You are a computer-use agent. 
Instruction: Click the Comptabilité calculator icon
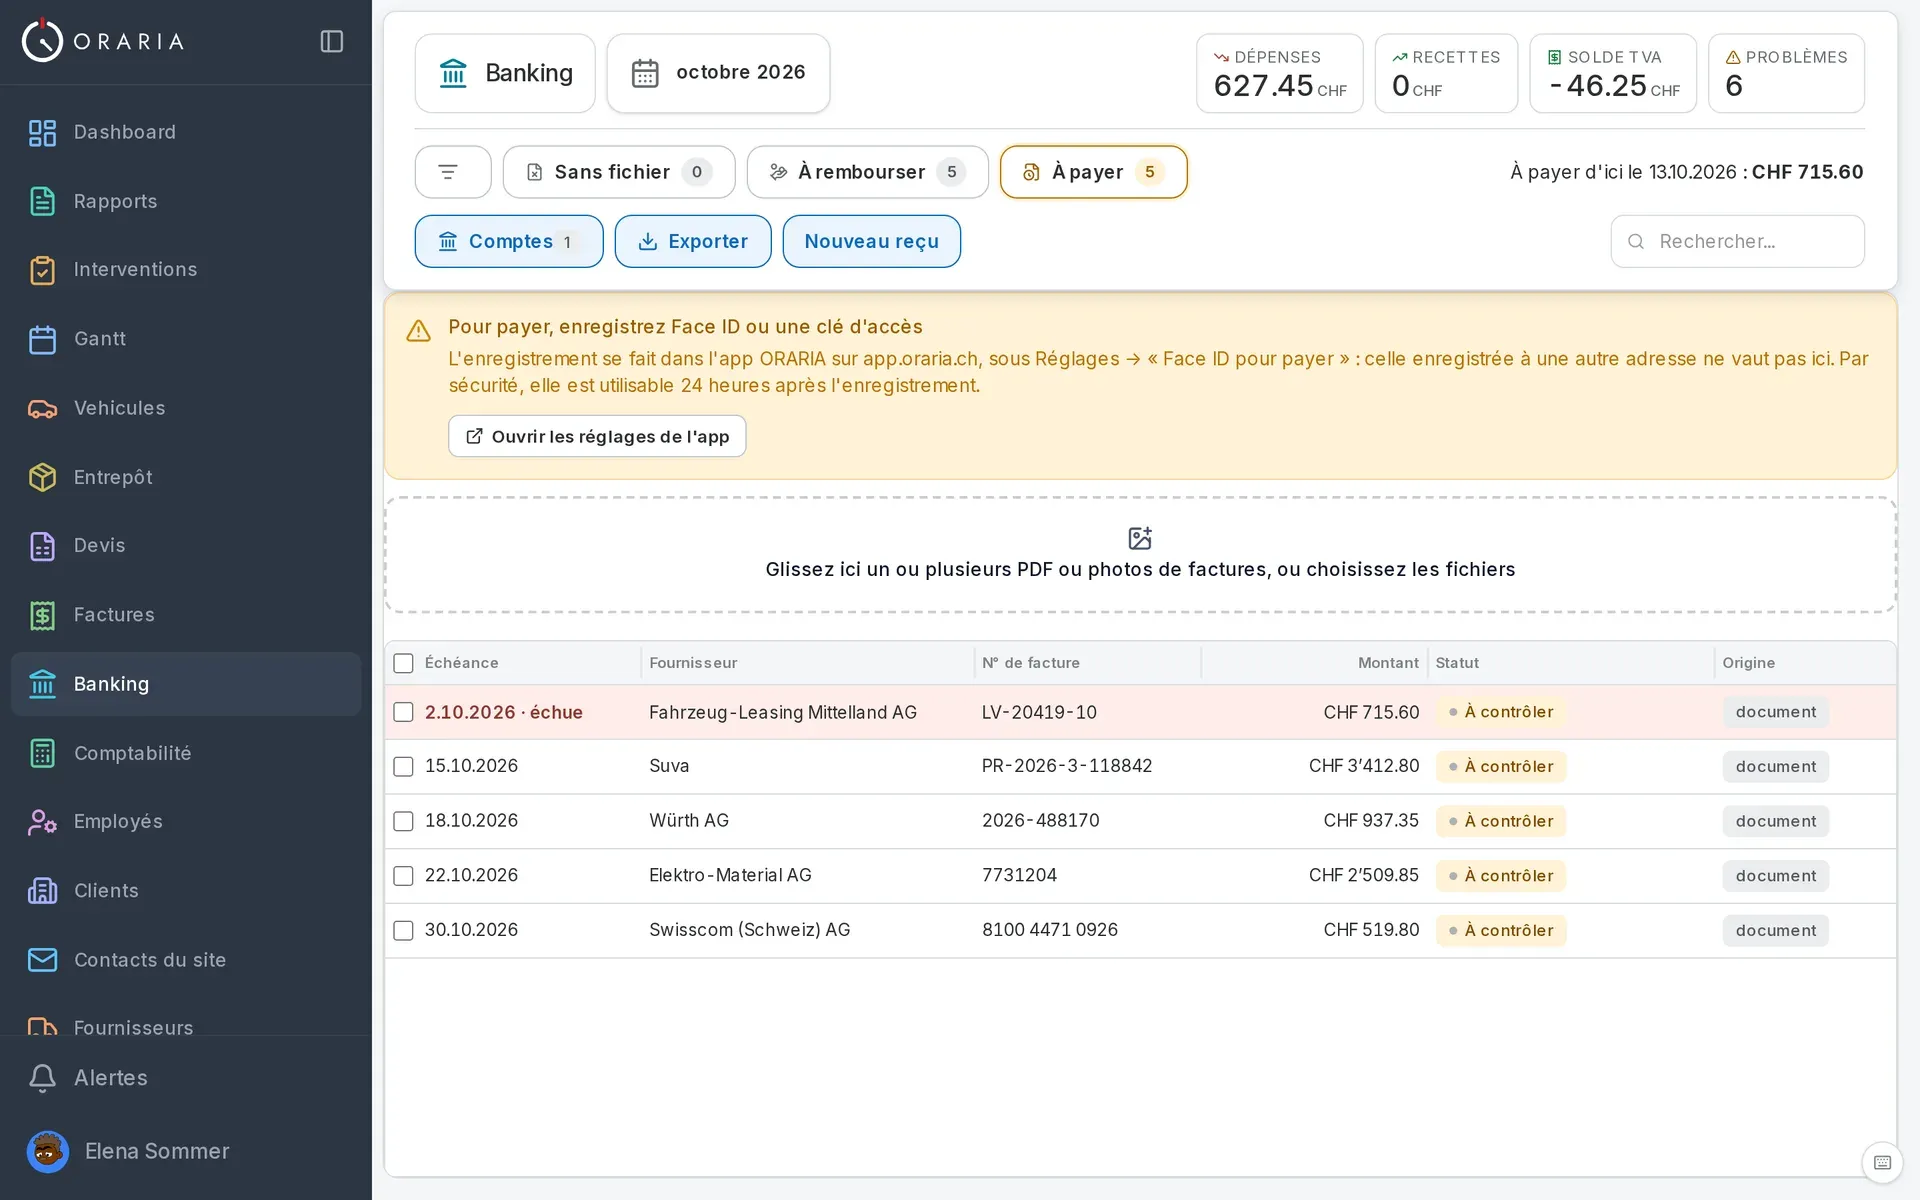point(42,753)
